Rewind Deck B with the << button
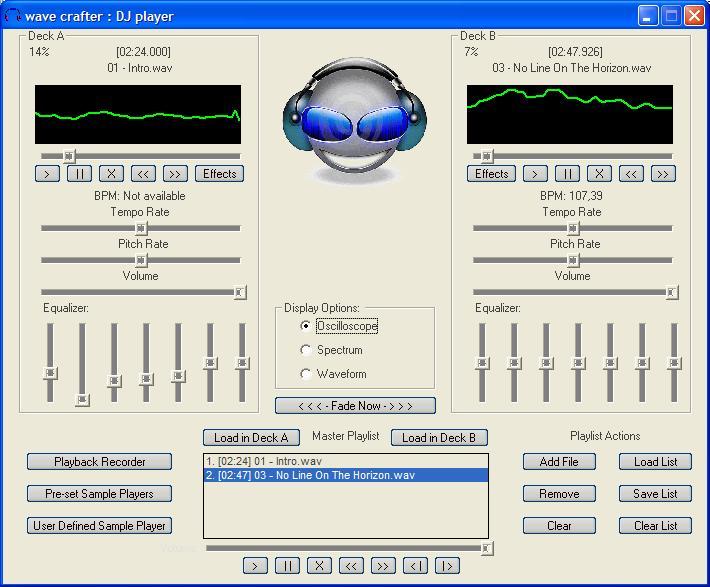 tap(631, 174)
